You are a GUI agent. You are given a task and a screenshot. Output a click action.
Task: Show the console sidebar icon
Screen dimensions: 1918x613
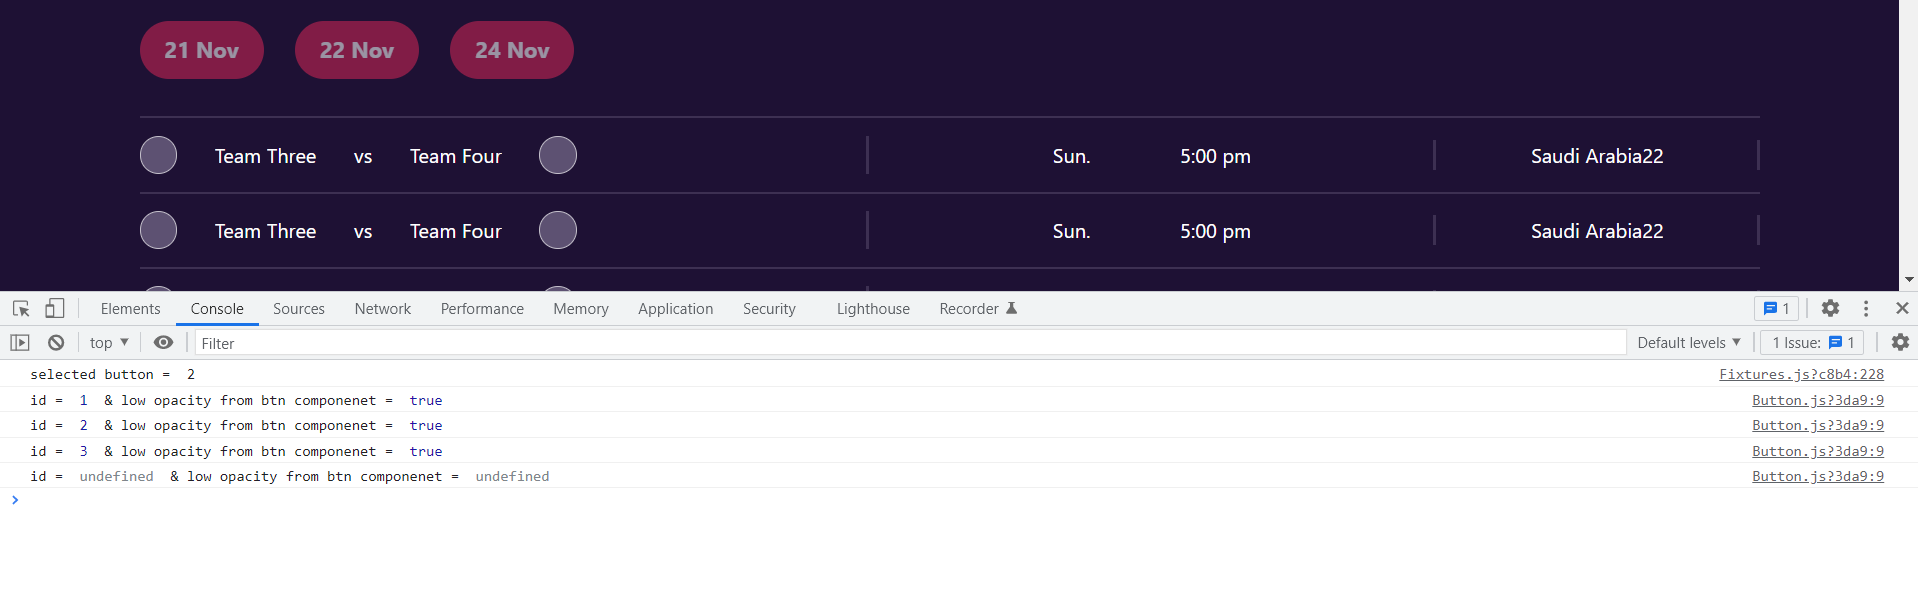pos(20,343)
